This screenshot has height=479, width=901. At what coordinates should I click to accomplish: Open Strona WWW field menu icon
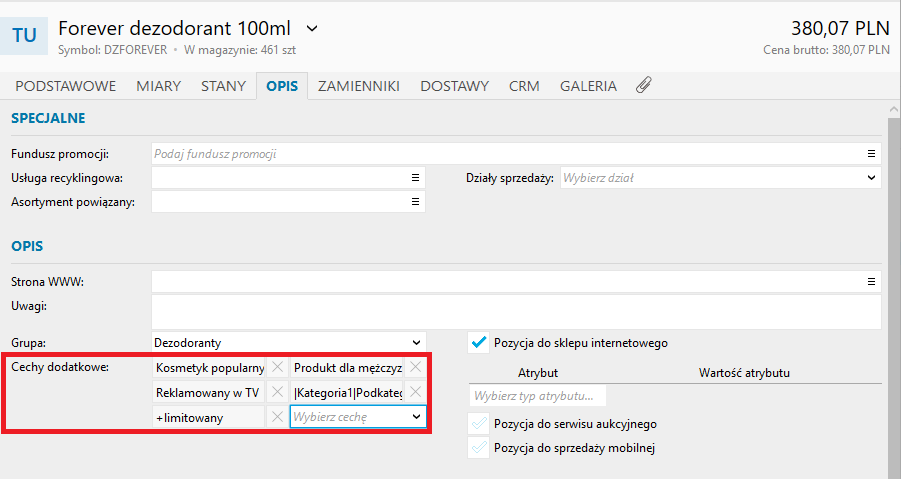click(x=871, y=282)
